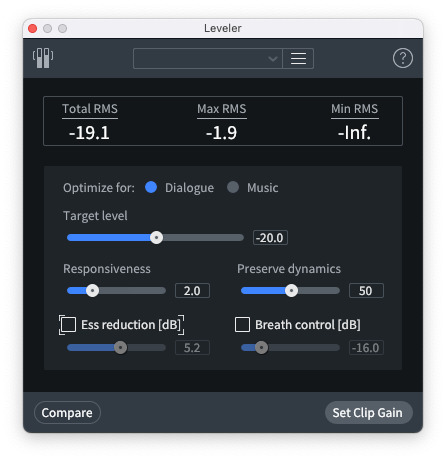Image resolution: width=446 pixels, height=460 pixels.
Task: Click the Target level value field -20.0
Action: pos(270,238)
